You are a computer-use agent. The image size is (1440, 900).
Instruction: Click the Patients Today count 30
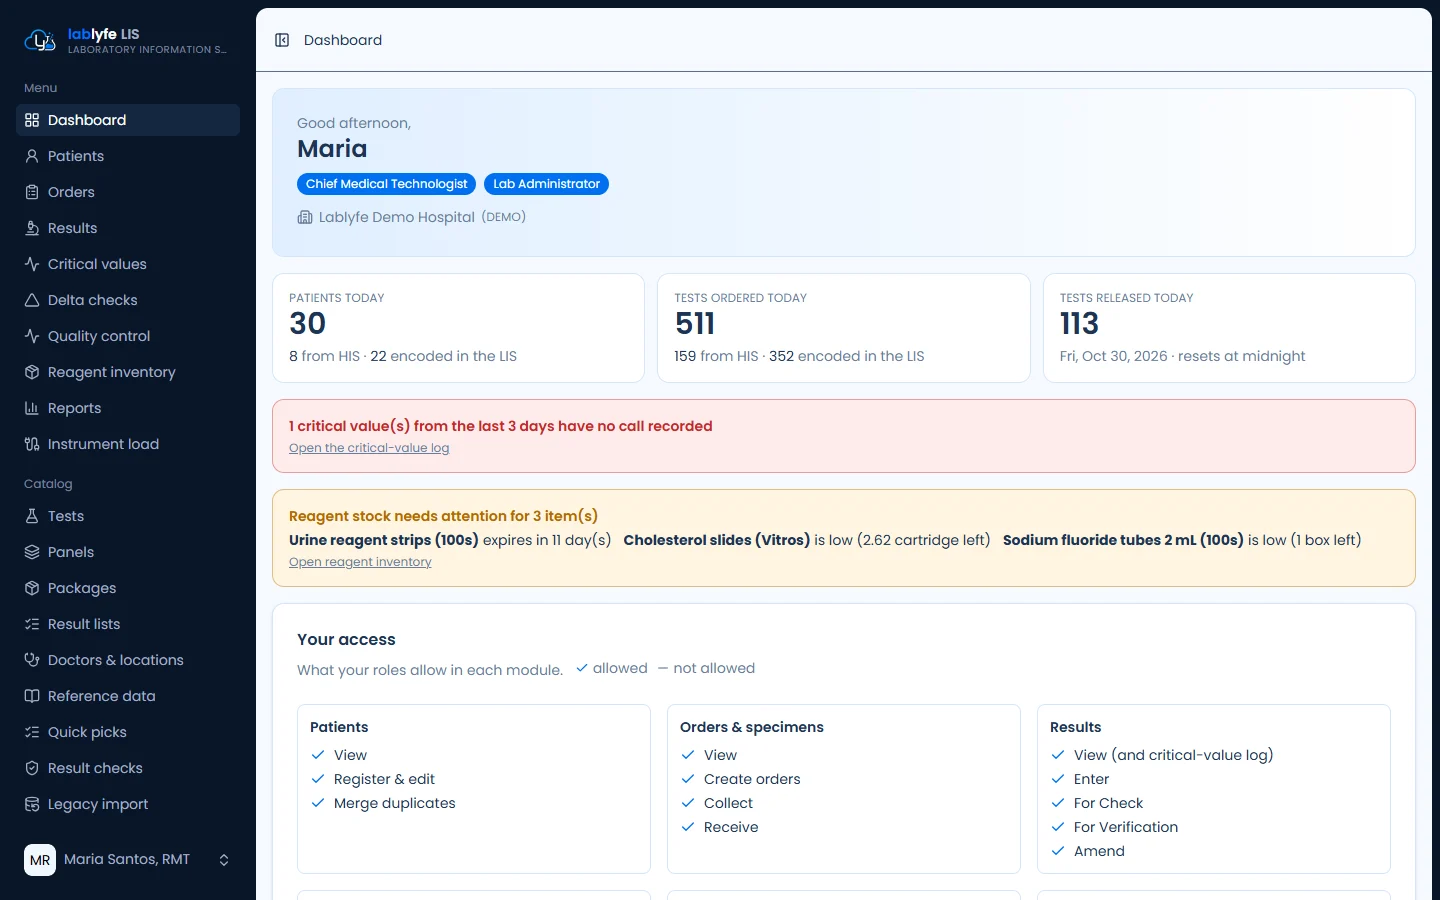pos(308,324)
